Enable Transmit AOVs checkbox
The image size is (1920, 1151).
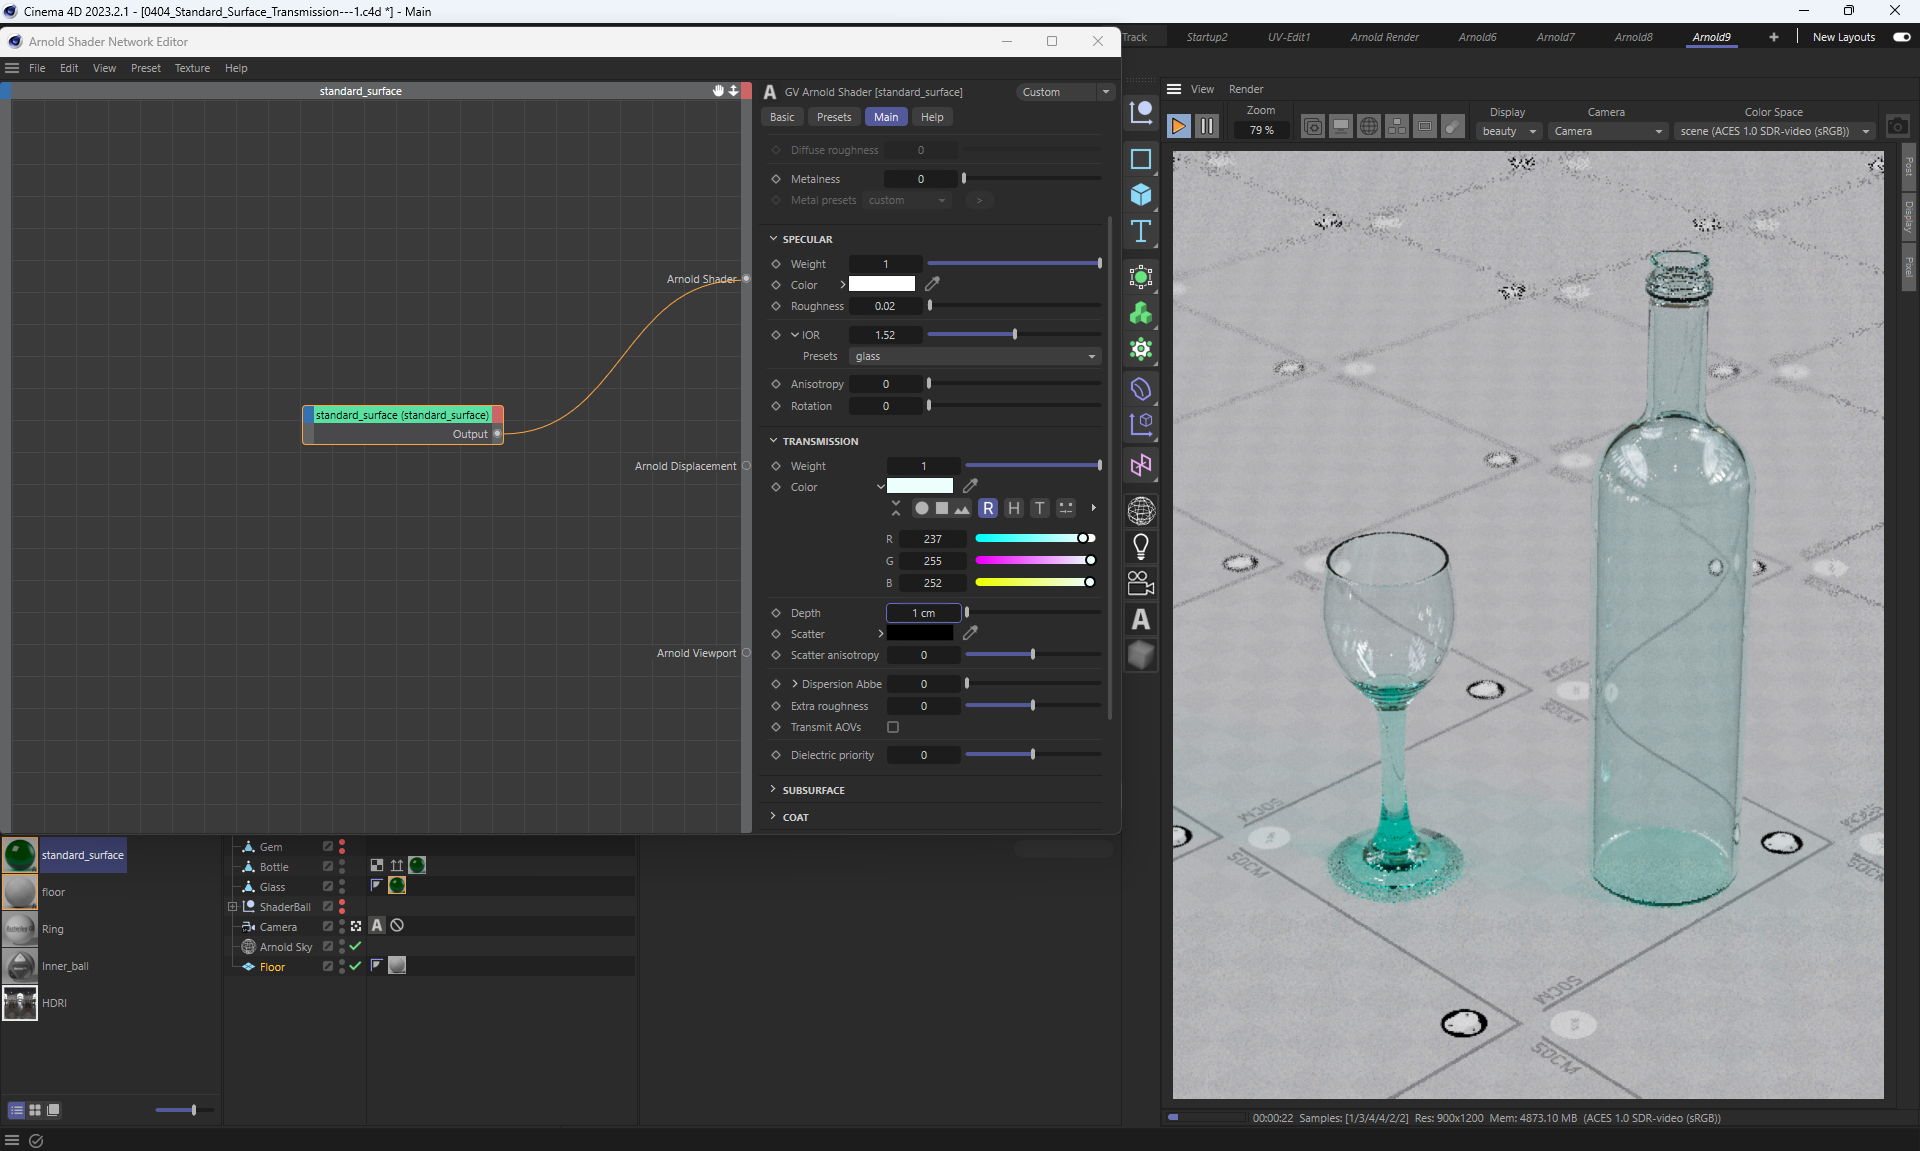[893, 727]
